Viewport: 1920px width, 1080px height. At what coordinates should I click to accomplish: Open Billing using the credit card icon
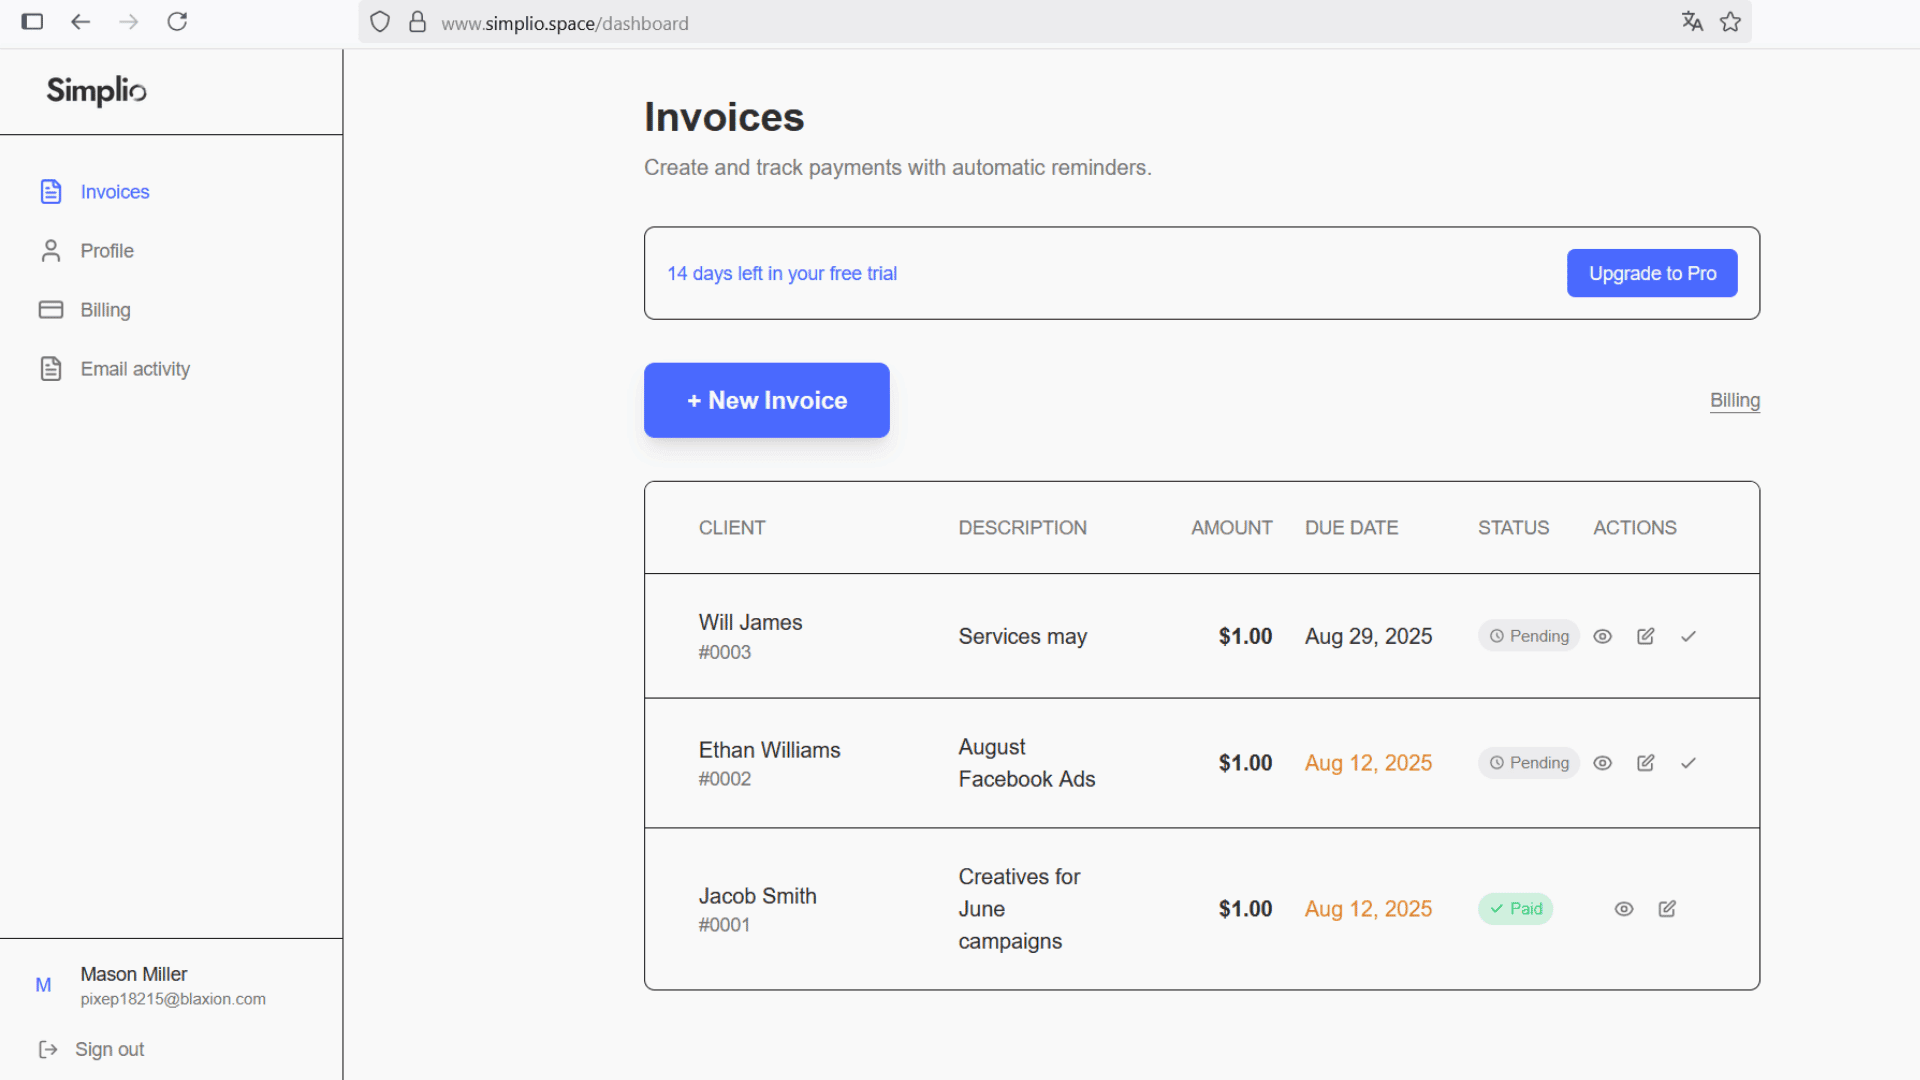coord(51,310)
